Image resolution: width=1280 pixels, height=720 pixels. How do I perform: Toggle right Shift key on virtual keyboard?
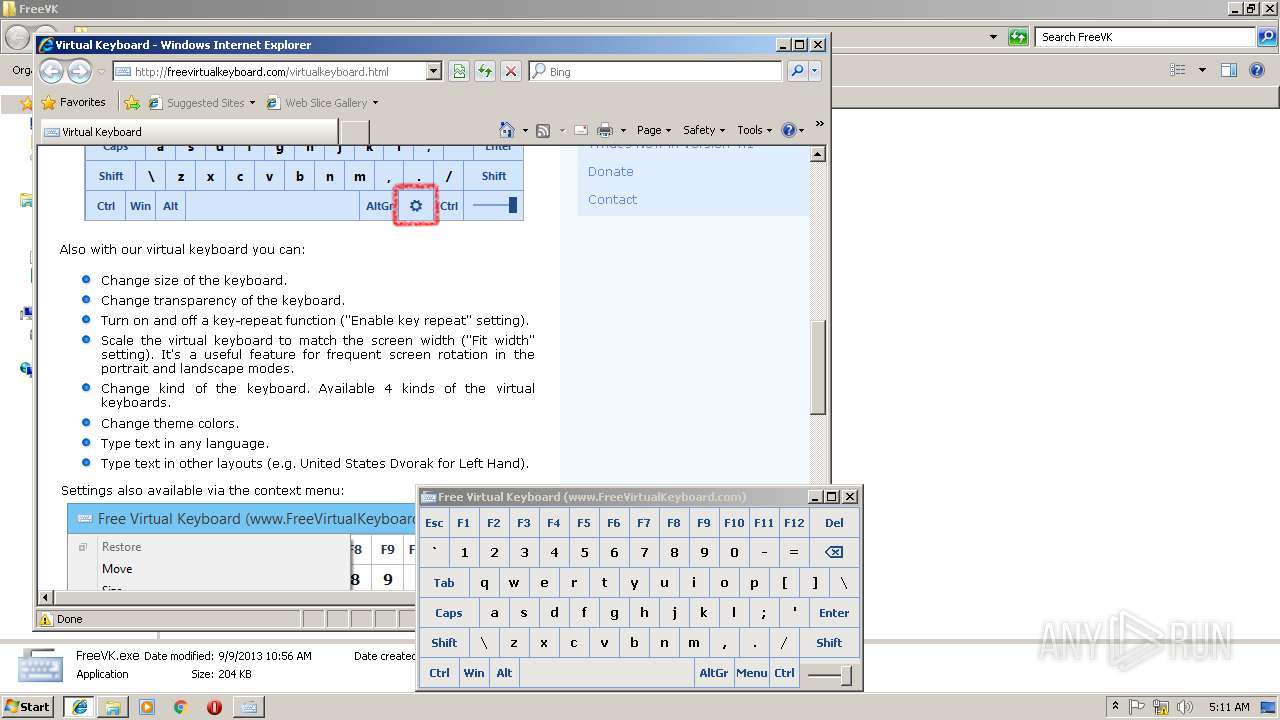click(829, 643)
